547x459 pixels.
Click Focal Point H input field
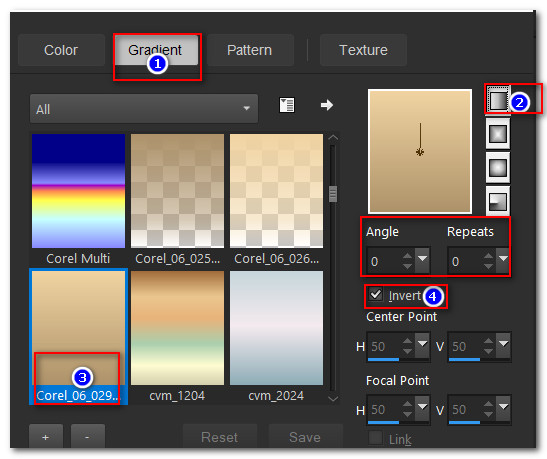tap(384, 409)
